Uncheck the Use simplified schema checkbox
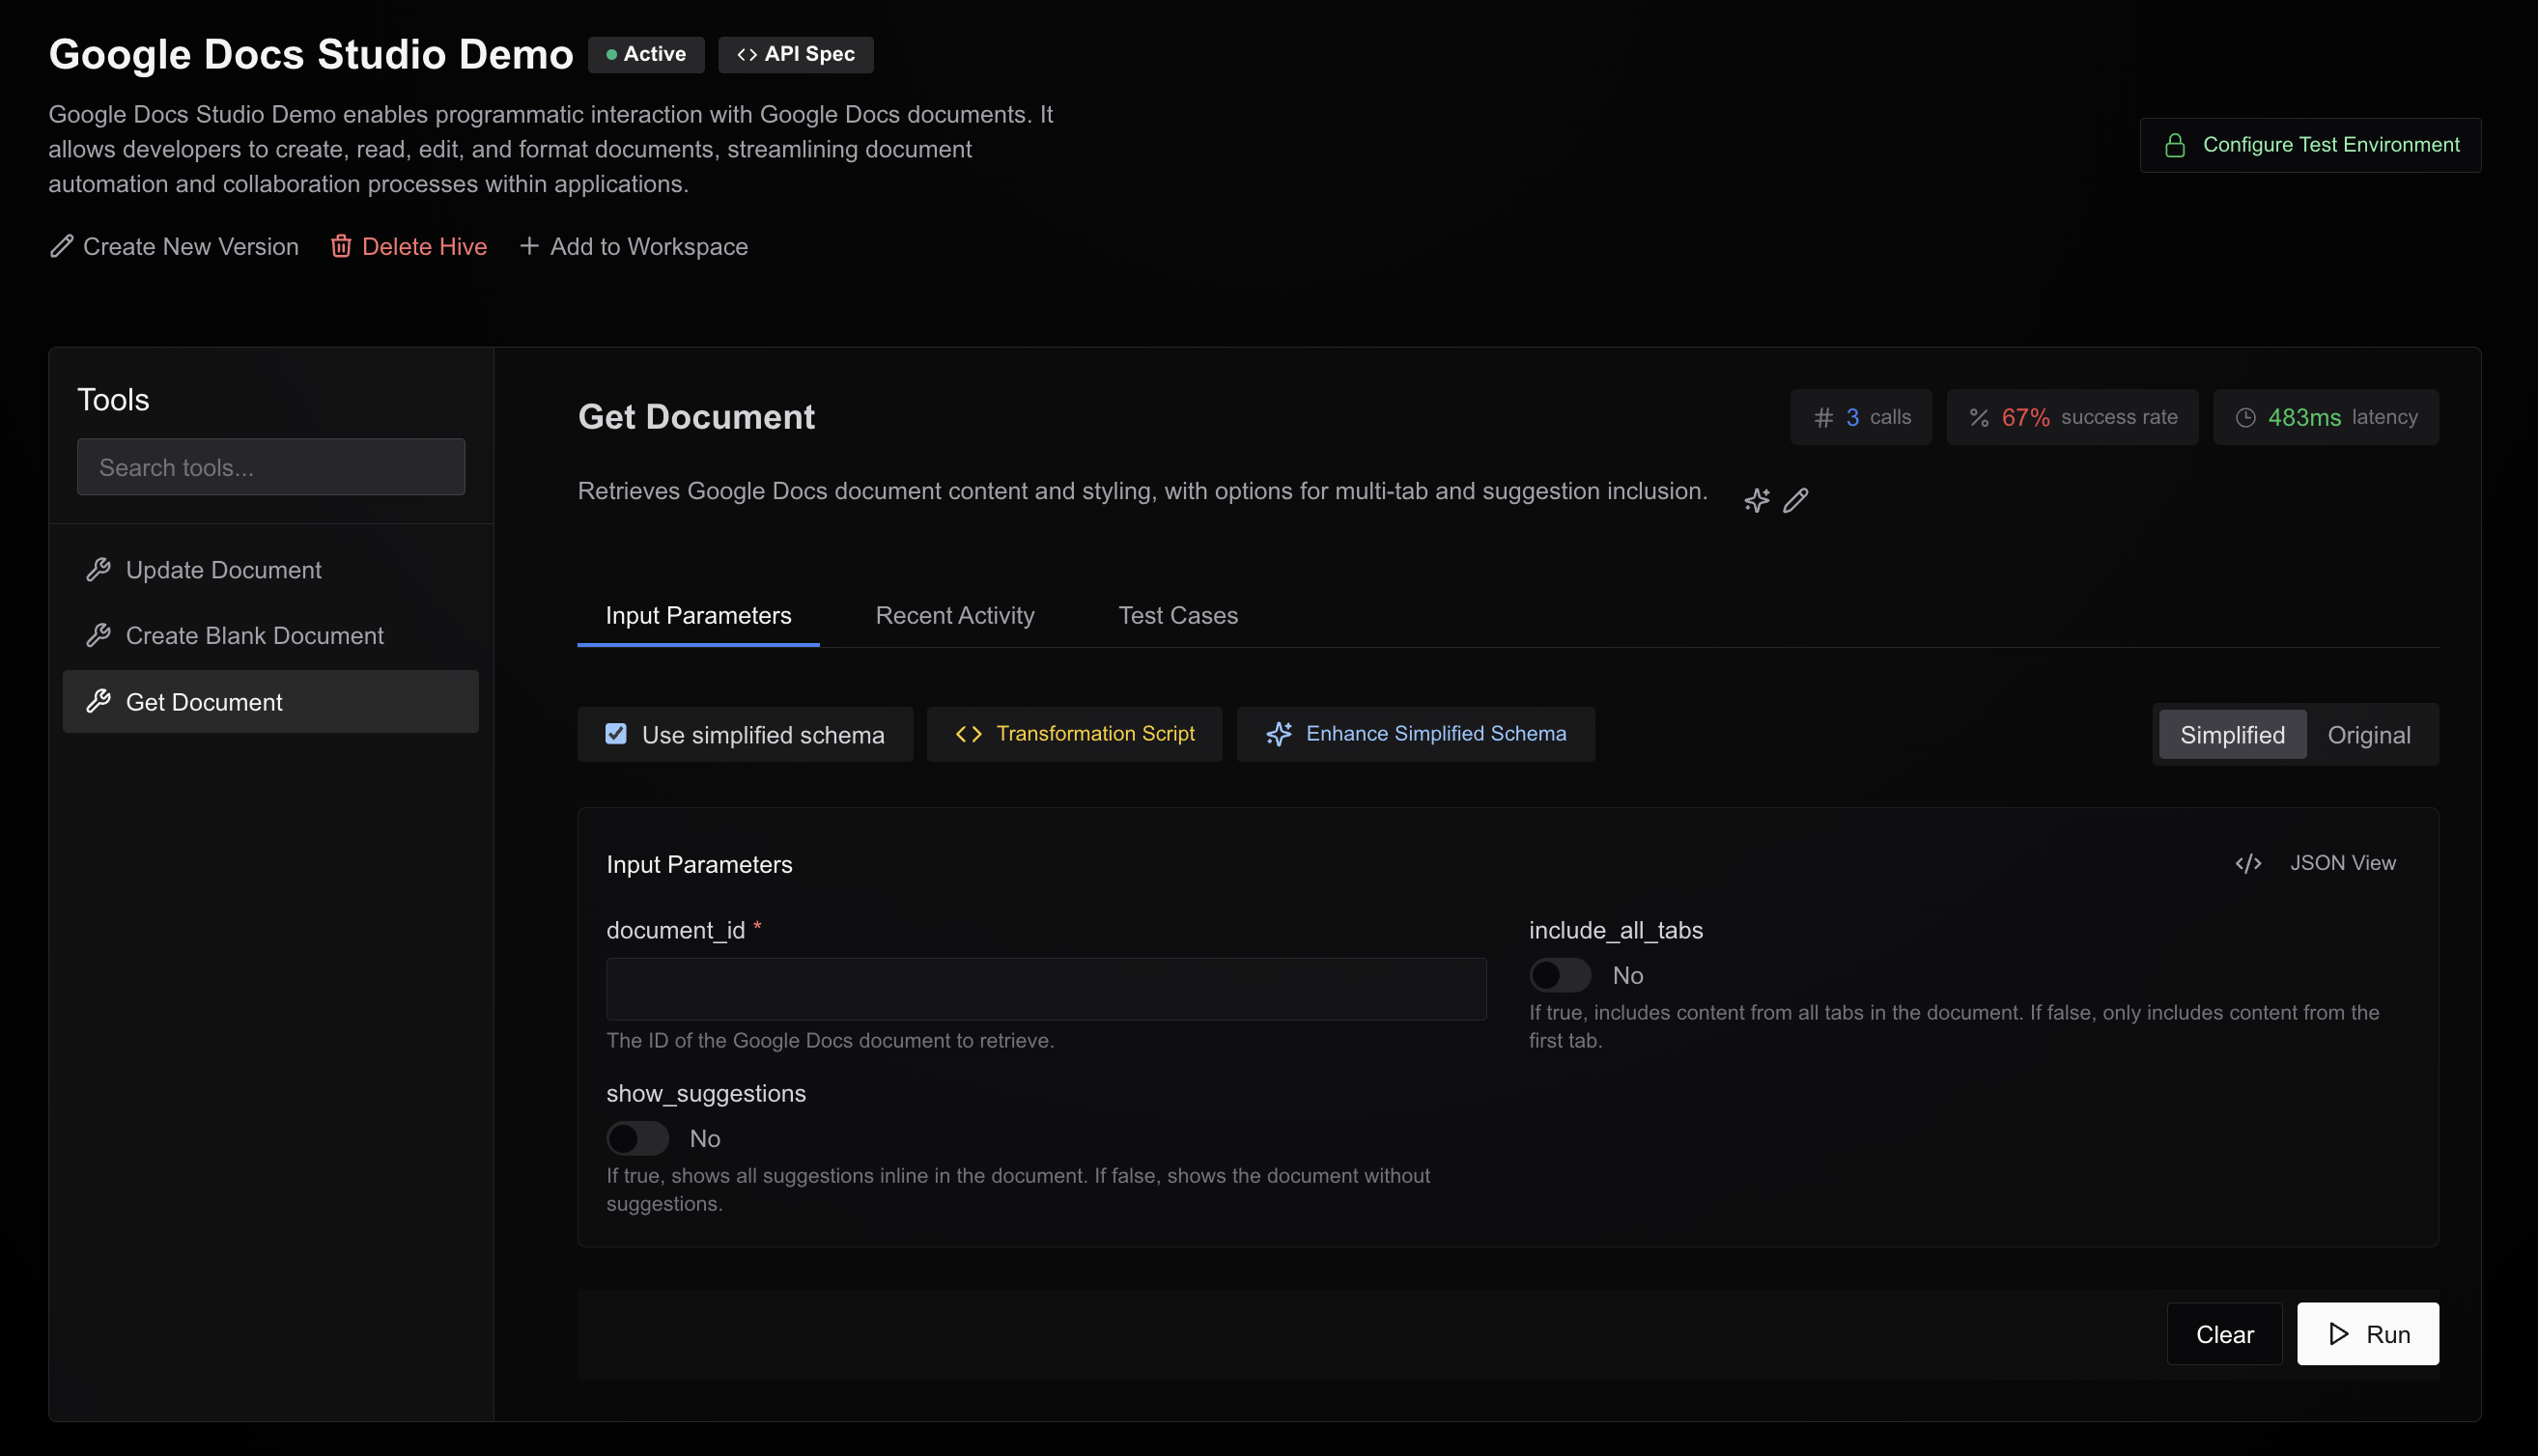The width and height of the screenshot is (2538, 1456). pos(615,733)
